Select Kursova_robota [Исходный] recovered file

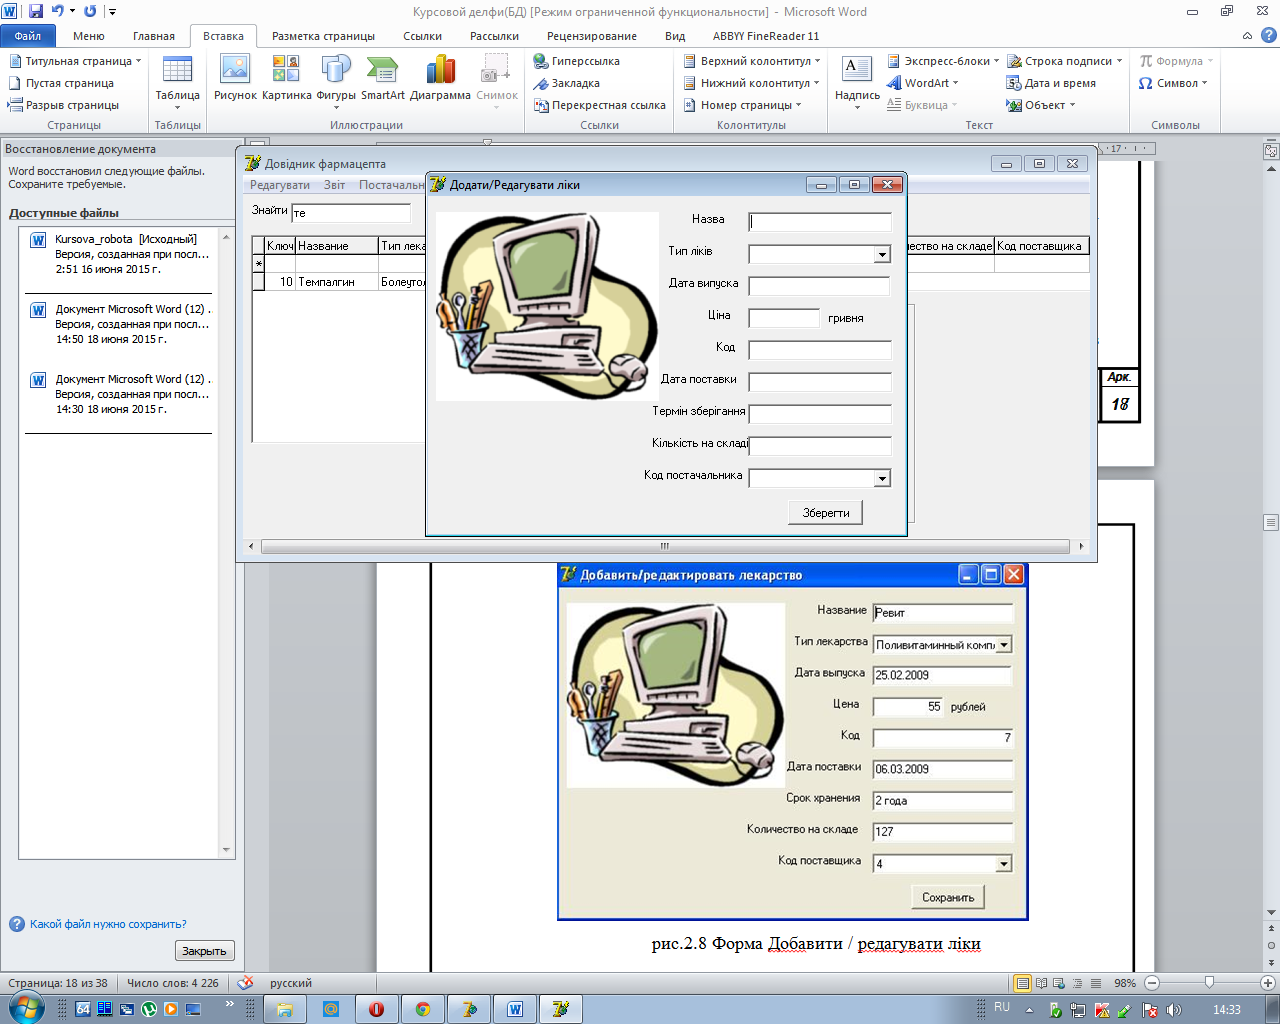(120, 254)
